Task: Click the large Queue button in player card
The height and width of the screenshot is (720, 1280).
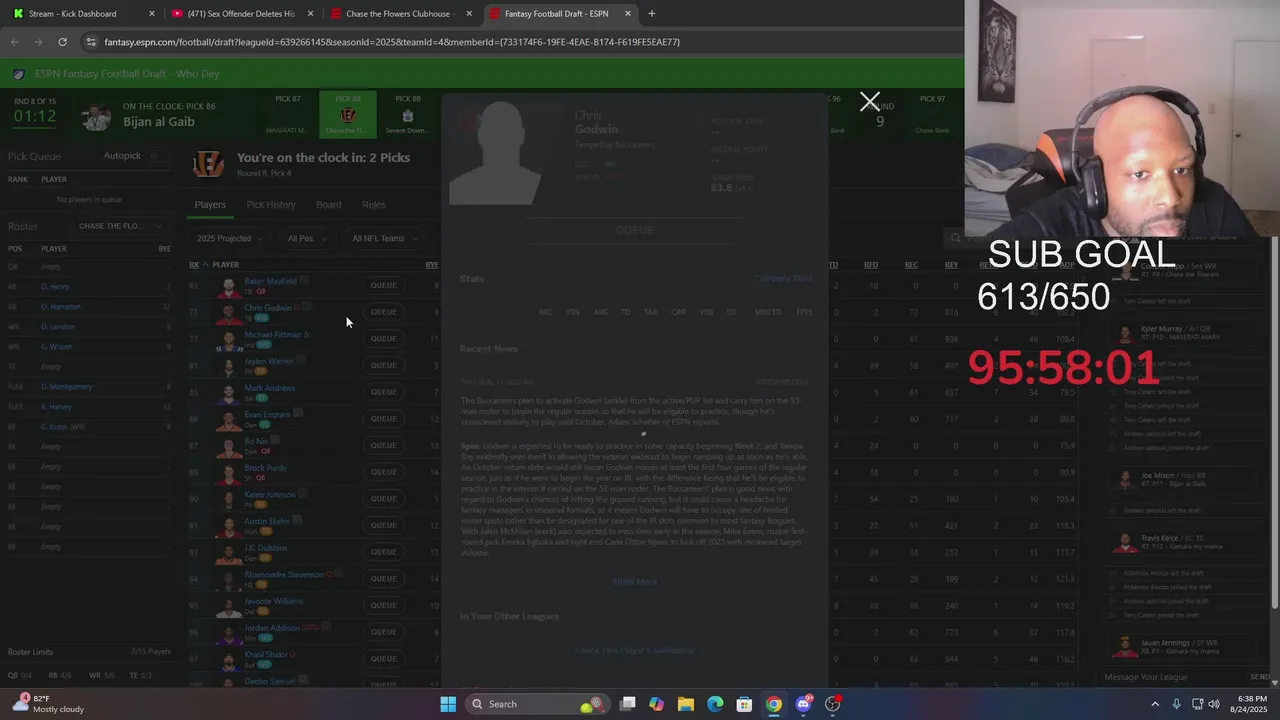Action: 635,230
